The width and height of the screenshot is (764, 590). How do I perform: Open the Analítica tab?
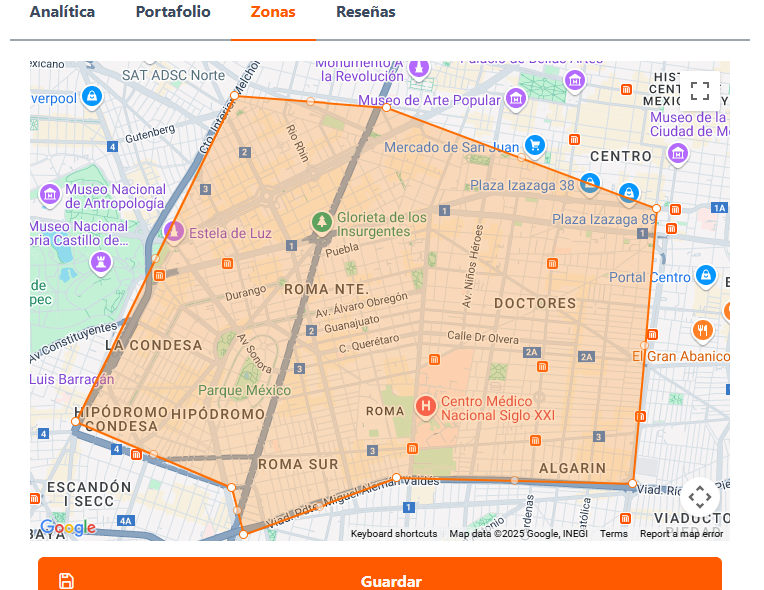point(62,12)
